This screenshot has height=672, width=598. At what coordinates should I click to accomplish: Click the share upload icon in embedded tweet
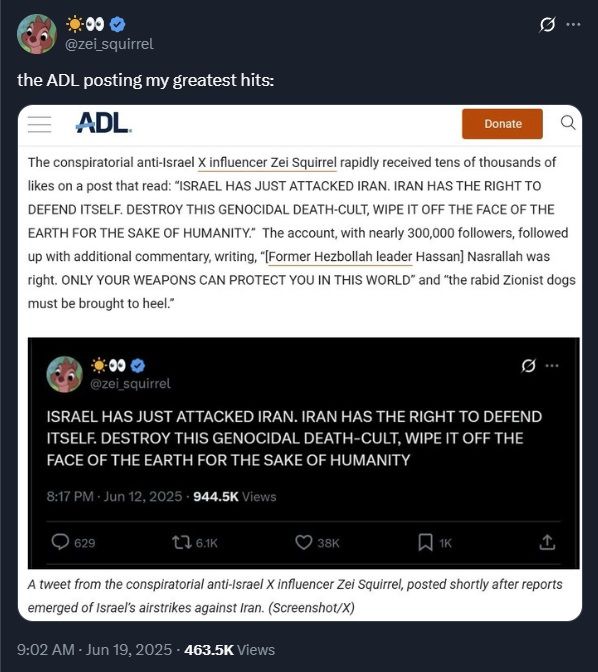pos(547,542)
